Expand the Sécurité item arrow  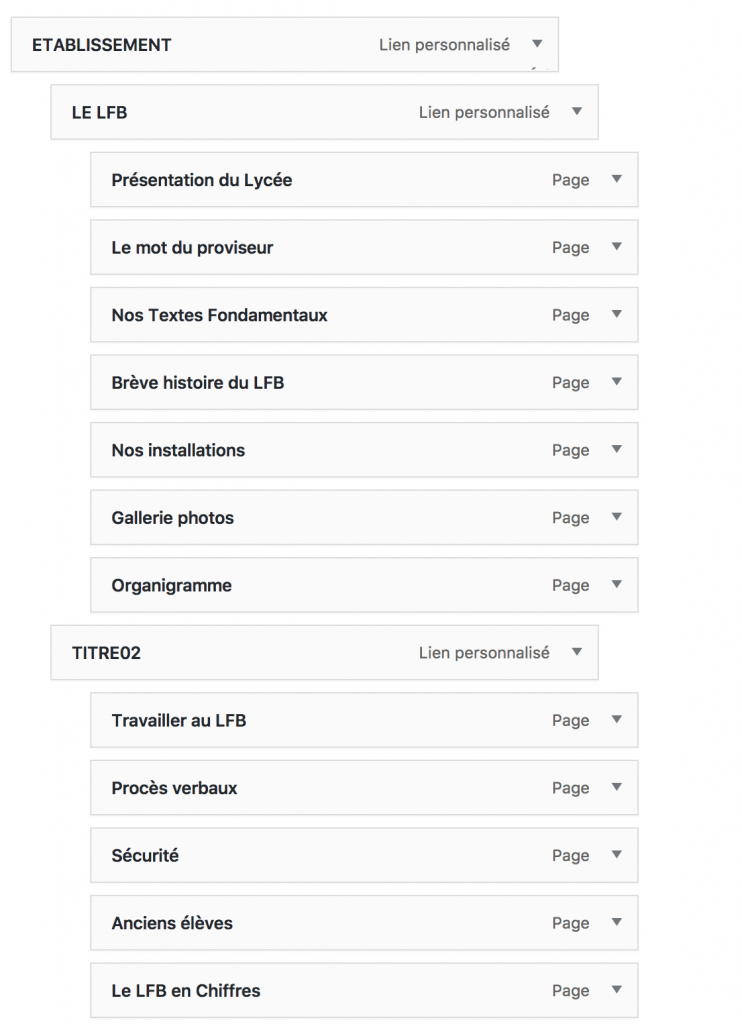[x=617, y=855]
